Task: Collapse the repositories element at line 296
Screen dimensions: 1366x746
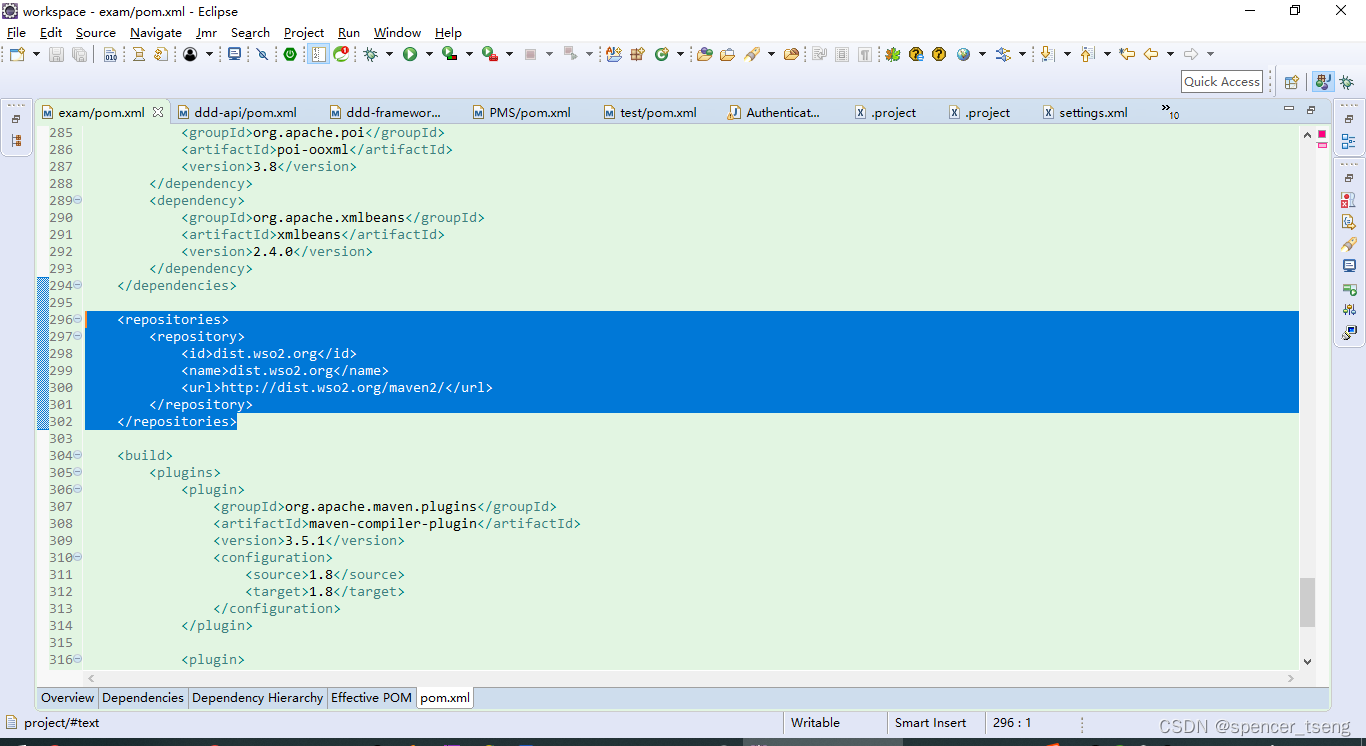Action: [77, 319]
